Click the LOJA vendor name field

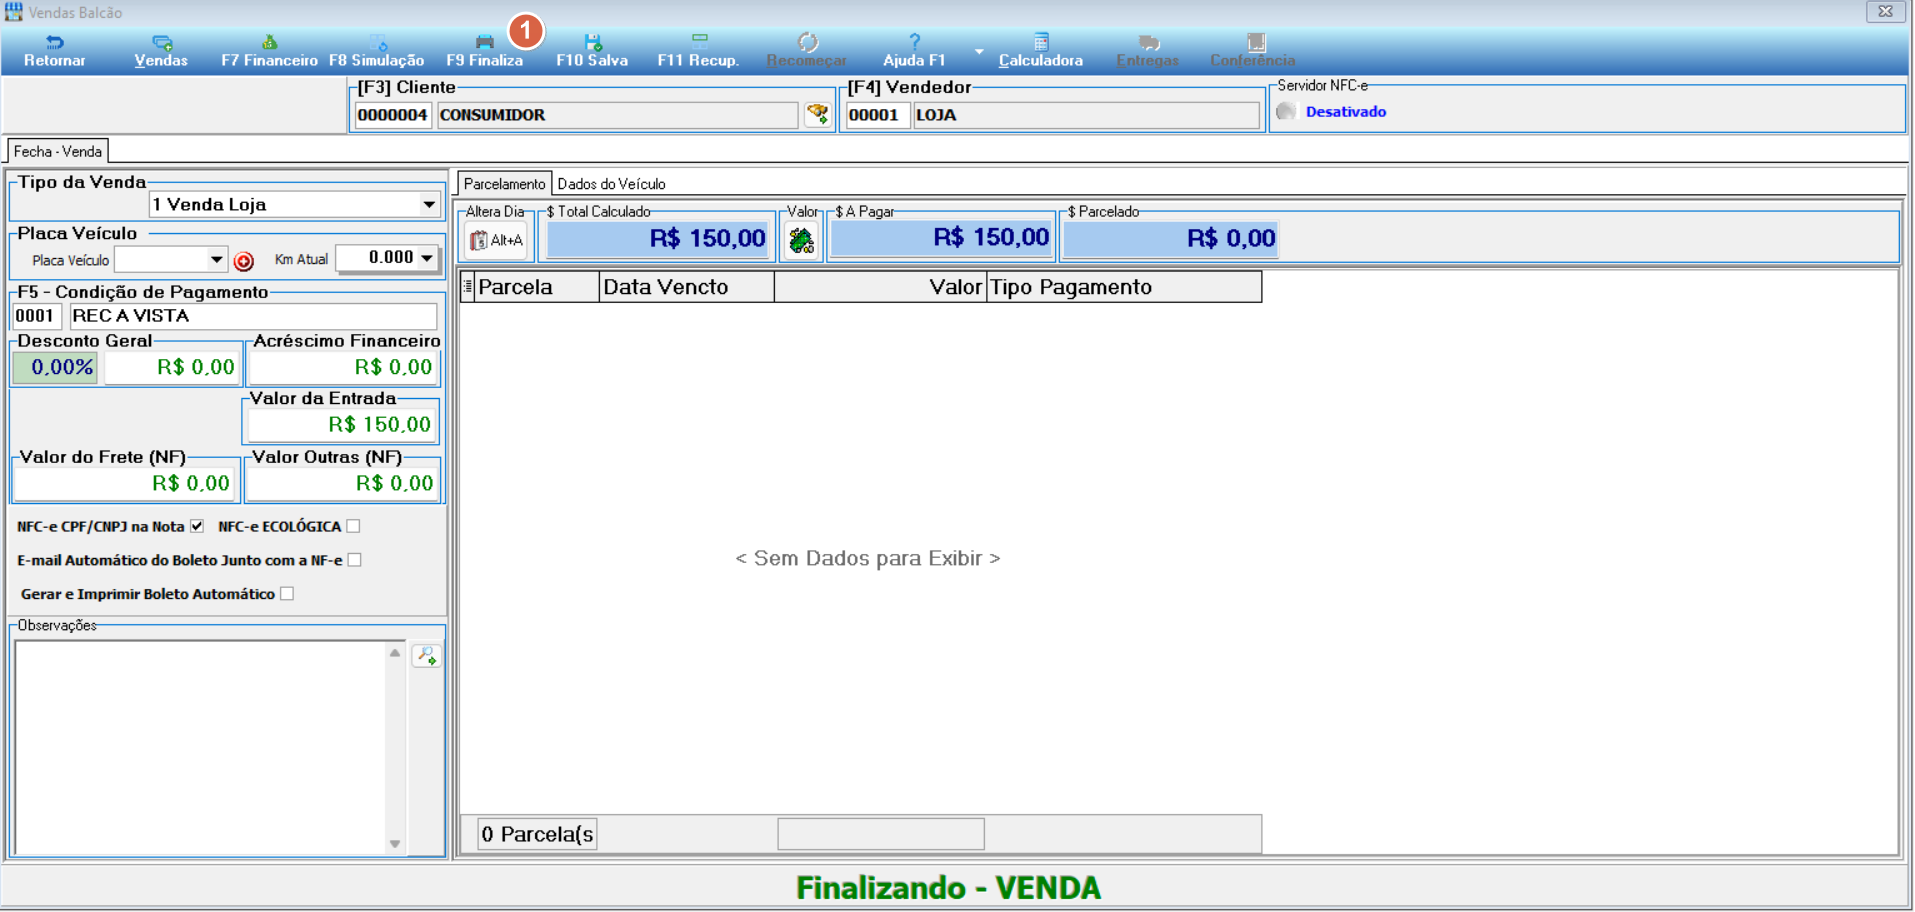click(x=1086, y=115)
